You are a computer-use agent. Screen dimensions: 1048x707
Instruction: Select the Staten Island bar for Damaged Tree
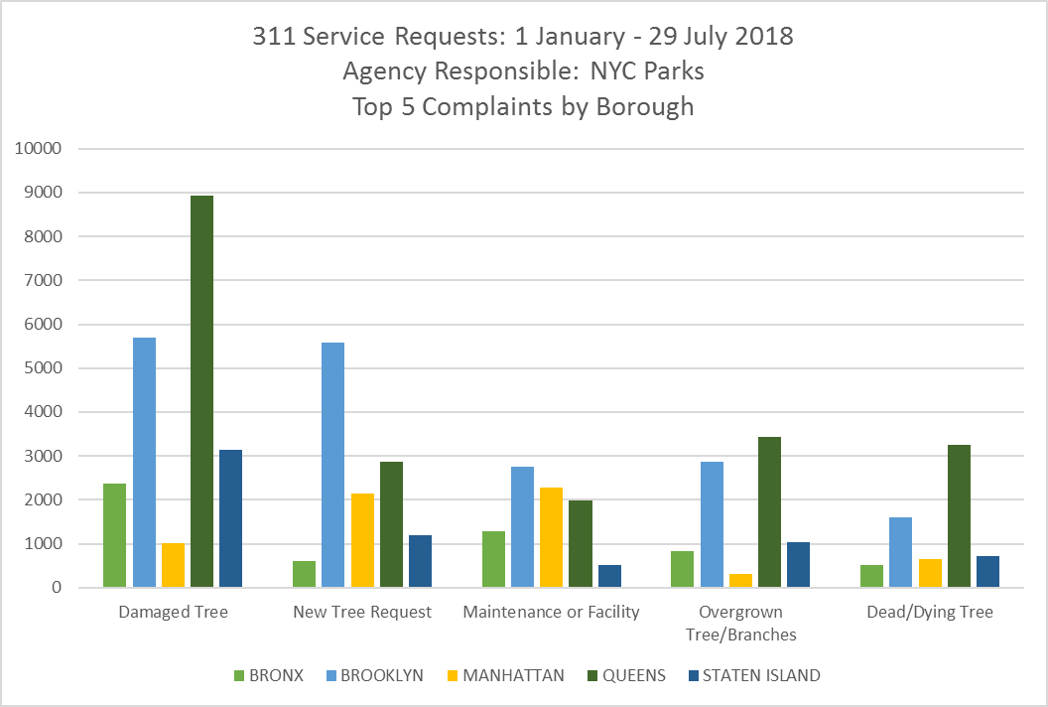point(231,519)
